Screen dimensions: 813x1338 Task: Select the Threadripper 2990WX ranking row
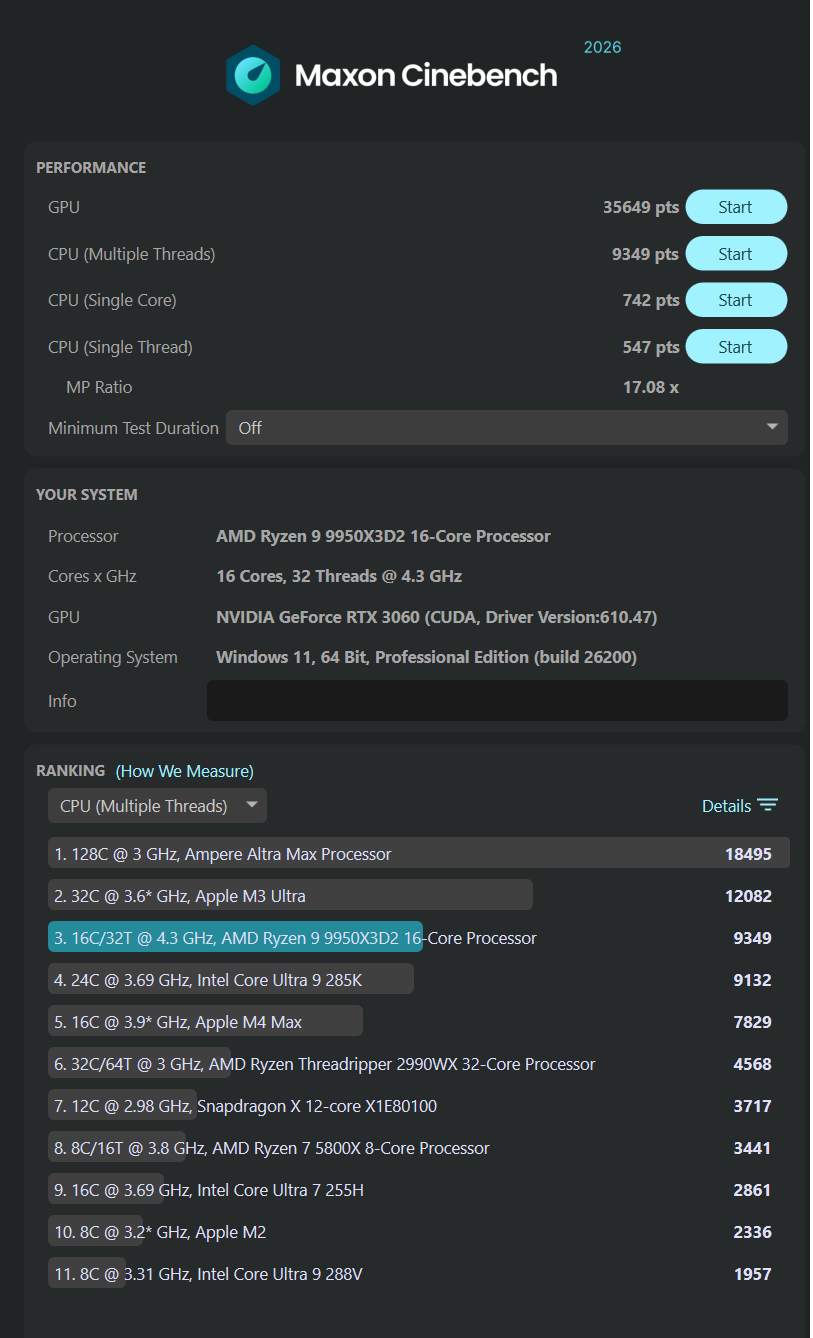click(418, 1064)
